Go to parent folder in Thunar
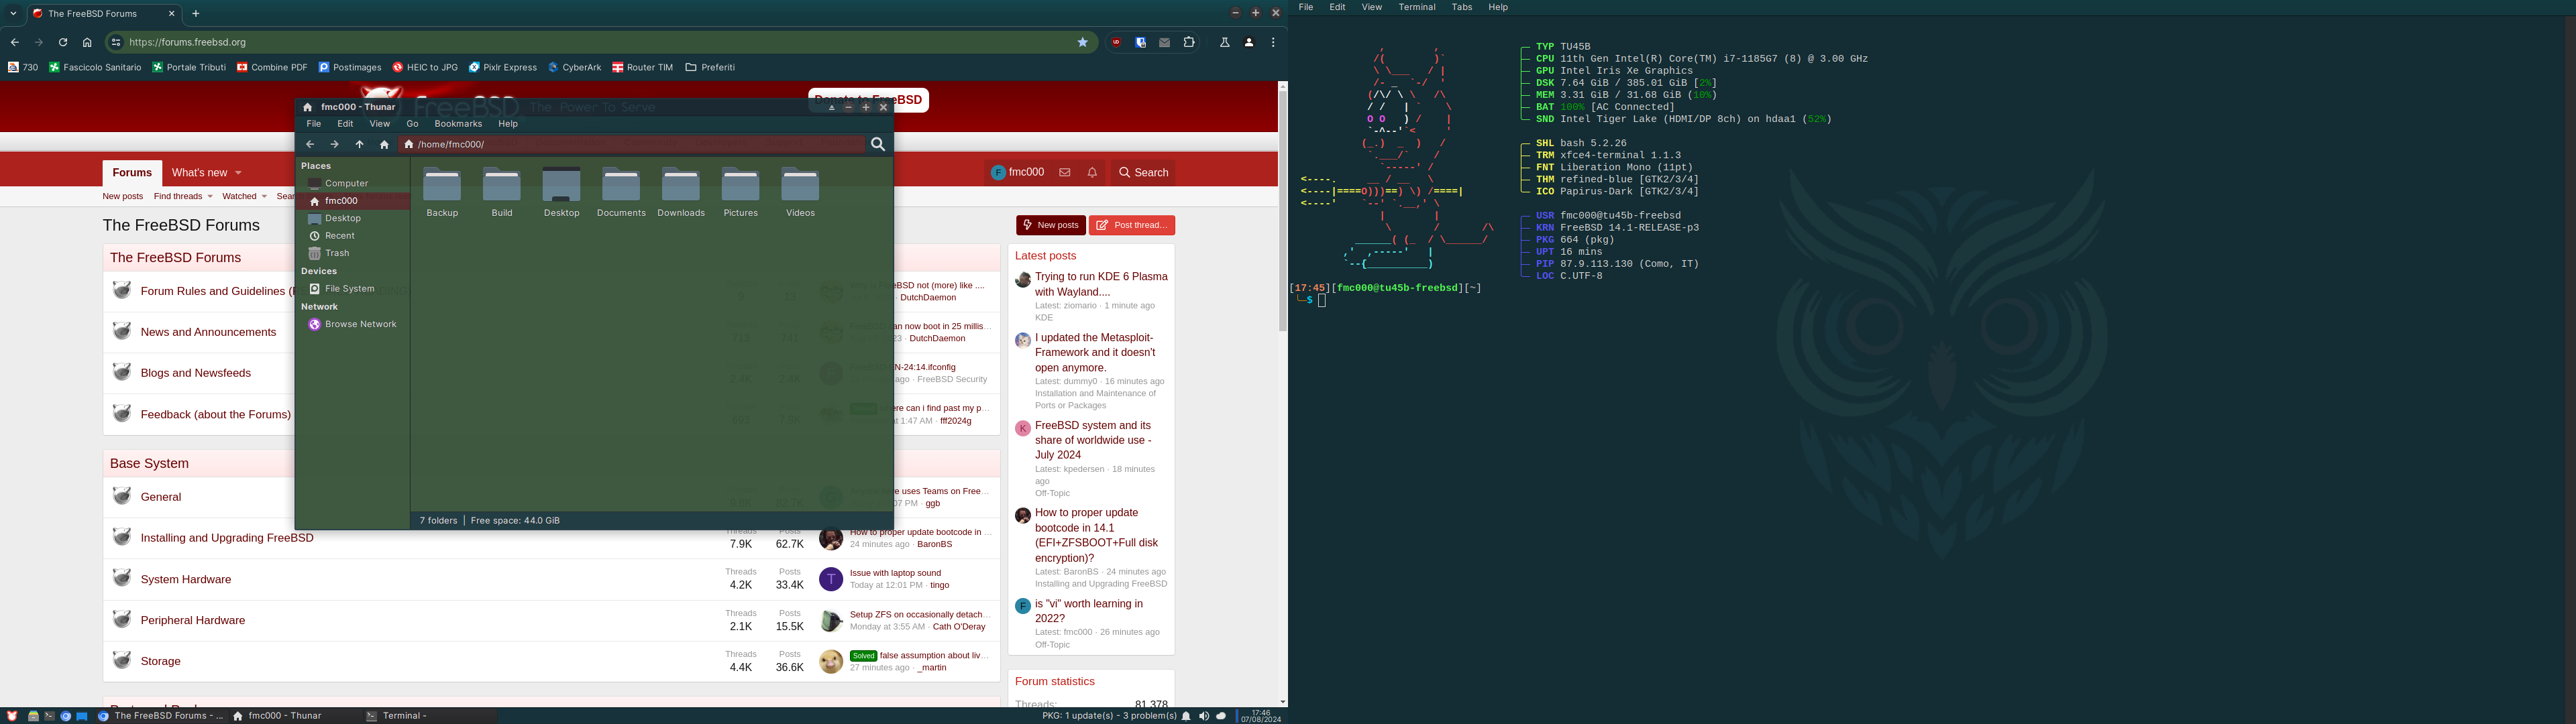The height and width of the screenshot is (724, 2576). pyautogui.click(x=360, y=144)
